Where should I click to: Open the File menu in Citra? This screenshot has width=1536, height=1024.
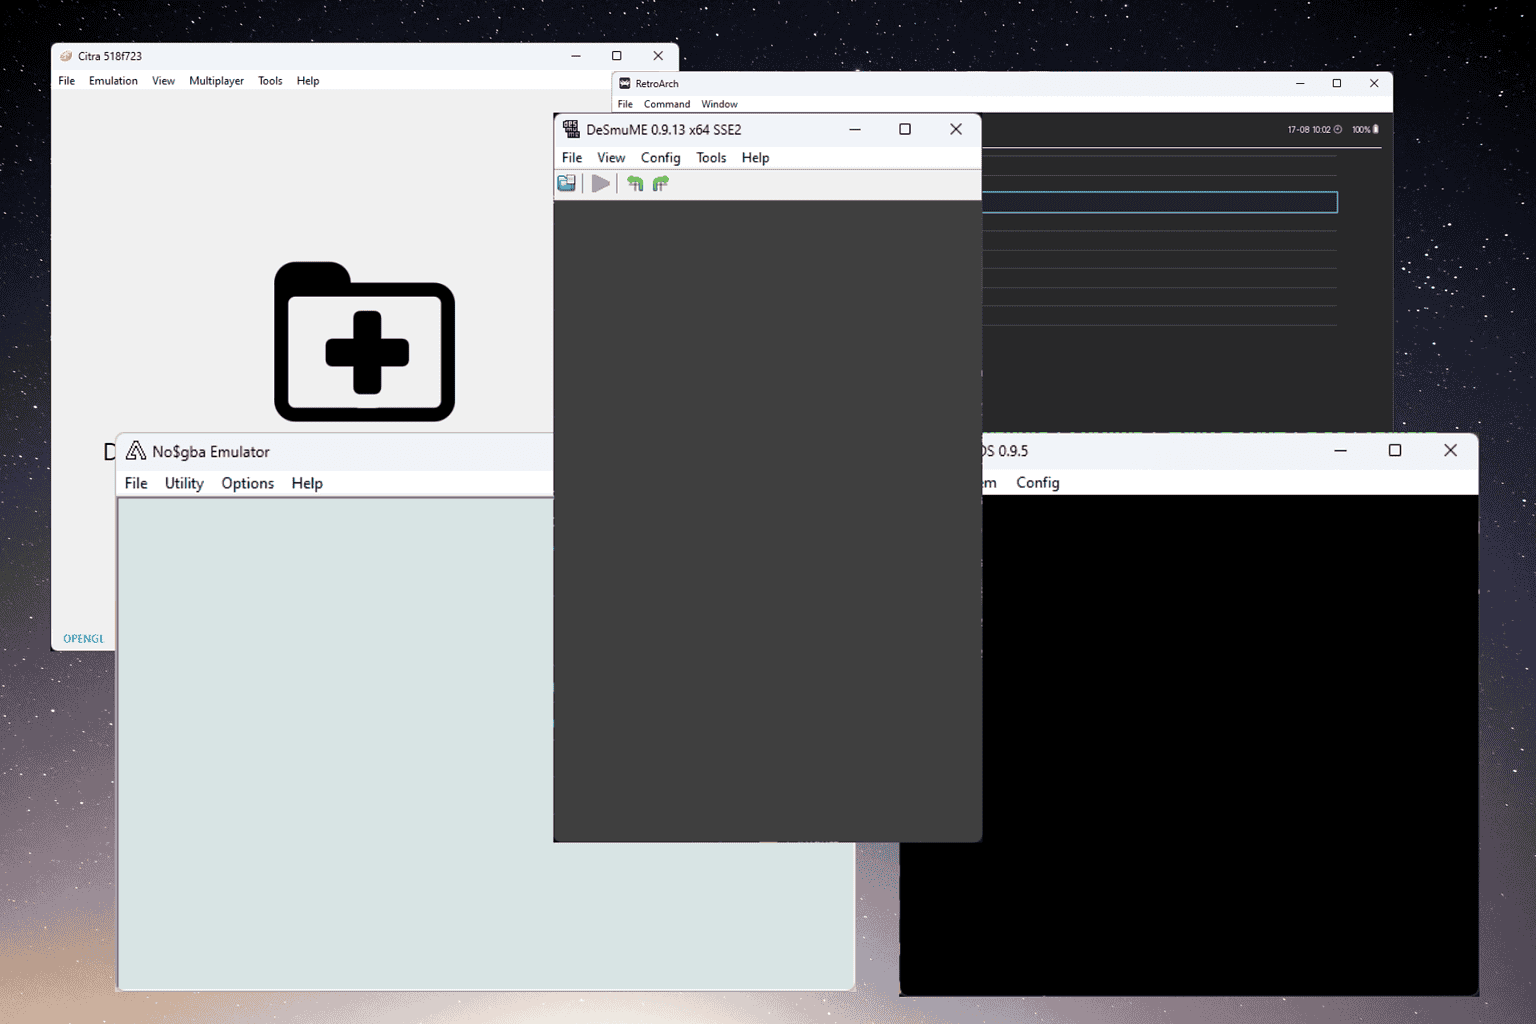(x=67, y=81)
